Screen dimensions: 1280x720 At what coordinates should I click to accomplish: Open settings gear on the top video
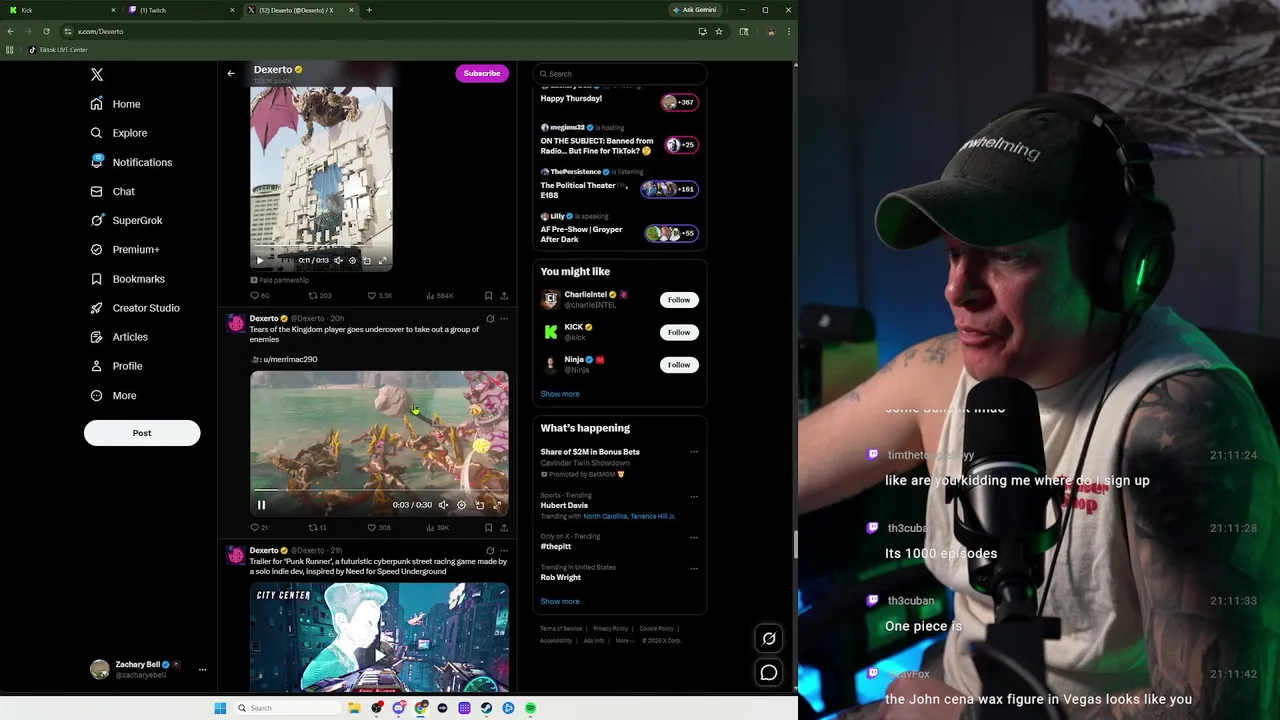click(352, 260)
